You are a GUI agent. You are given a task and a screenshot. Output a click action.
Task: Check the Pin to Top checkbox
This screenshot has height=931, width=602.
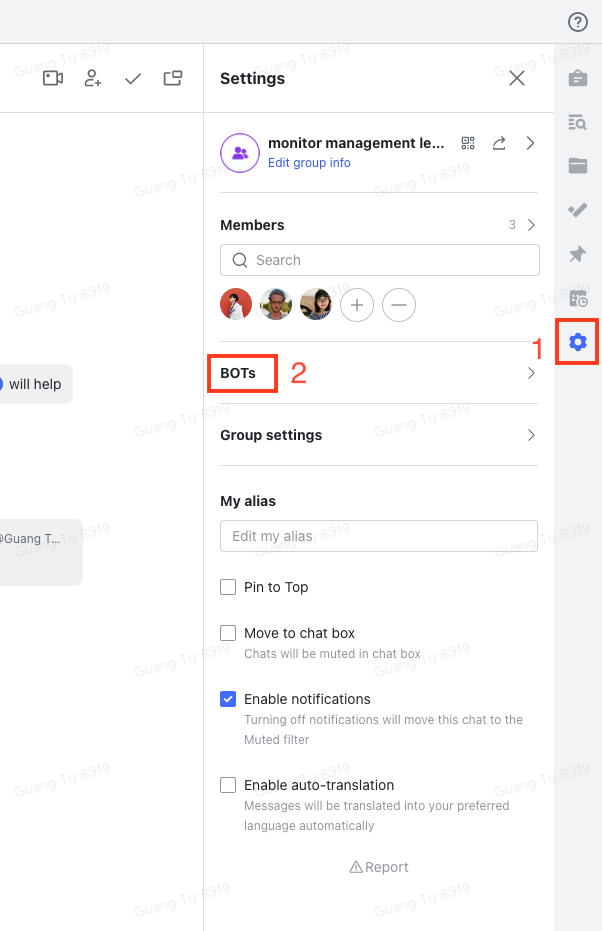click(228, 587)
